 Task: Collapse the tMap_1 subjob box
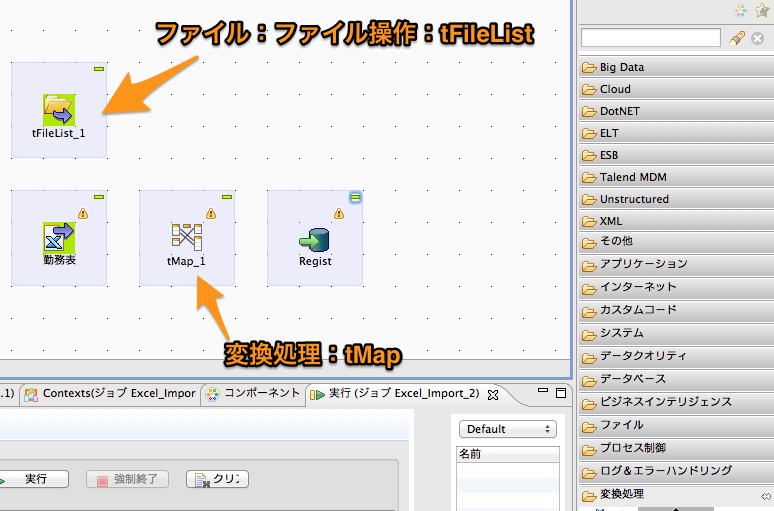coord(227,197)
